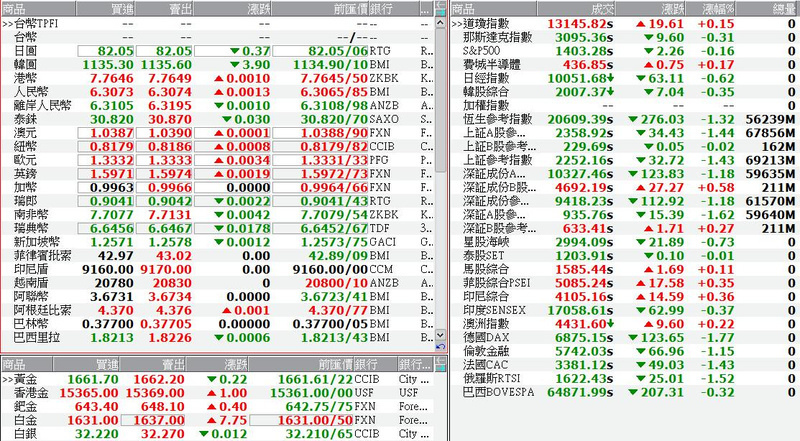Select the 鈀金 row
Viewport: 800px width, 441px height.
coord(217,407)
